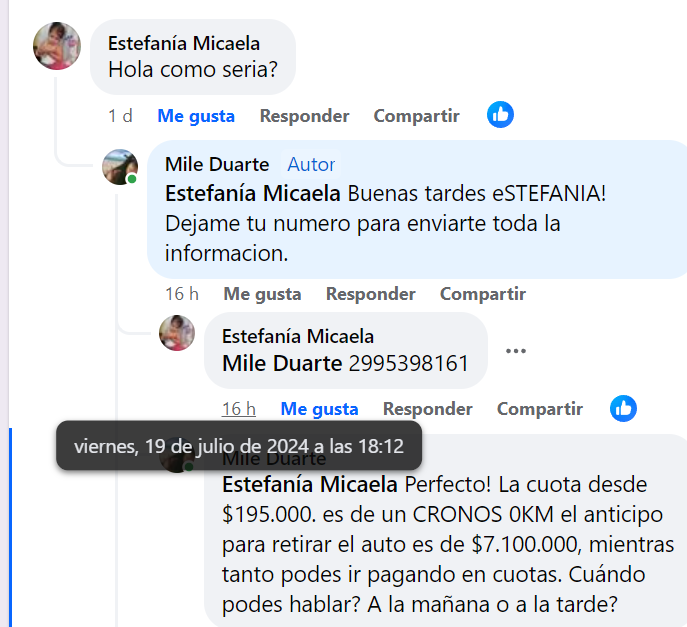Reply to Mile Duarte's "Buenas tardes" comment
The width and height of the screenshot is (687, 627).
coord(370,294)
